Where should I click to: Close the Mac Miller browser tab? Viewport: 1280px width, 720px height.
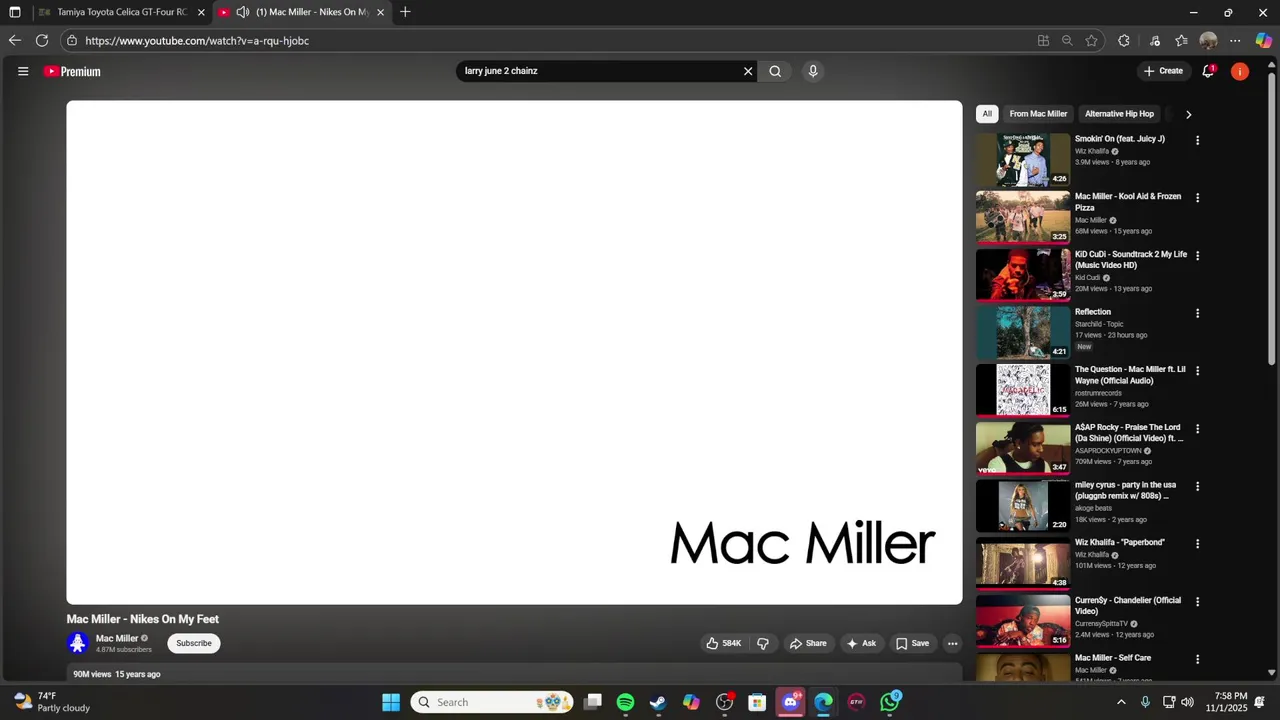point(380,12)
